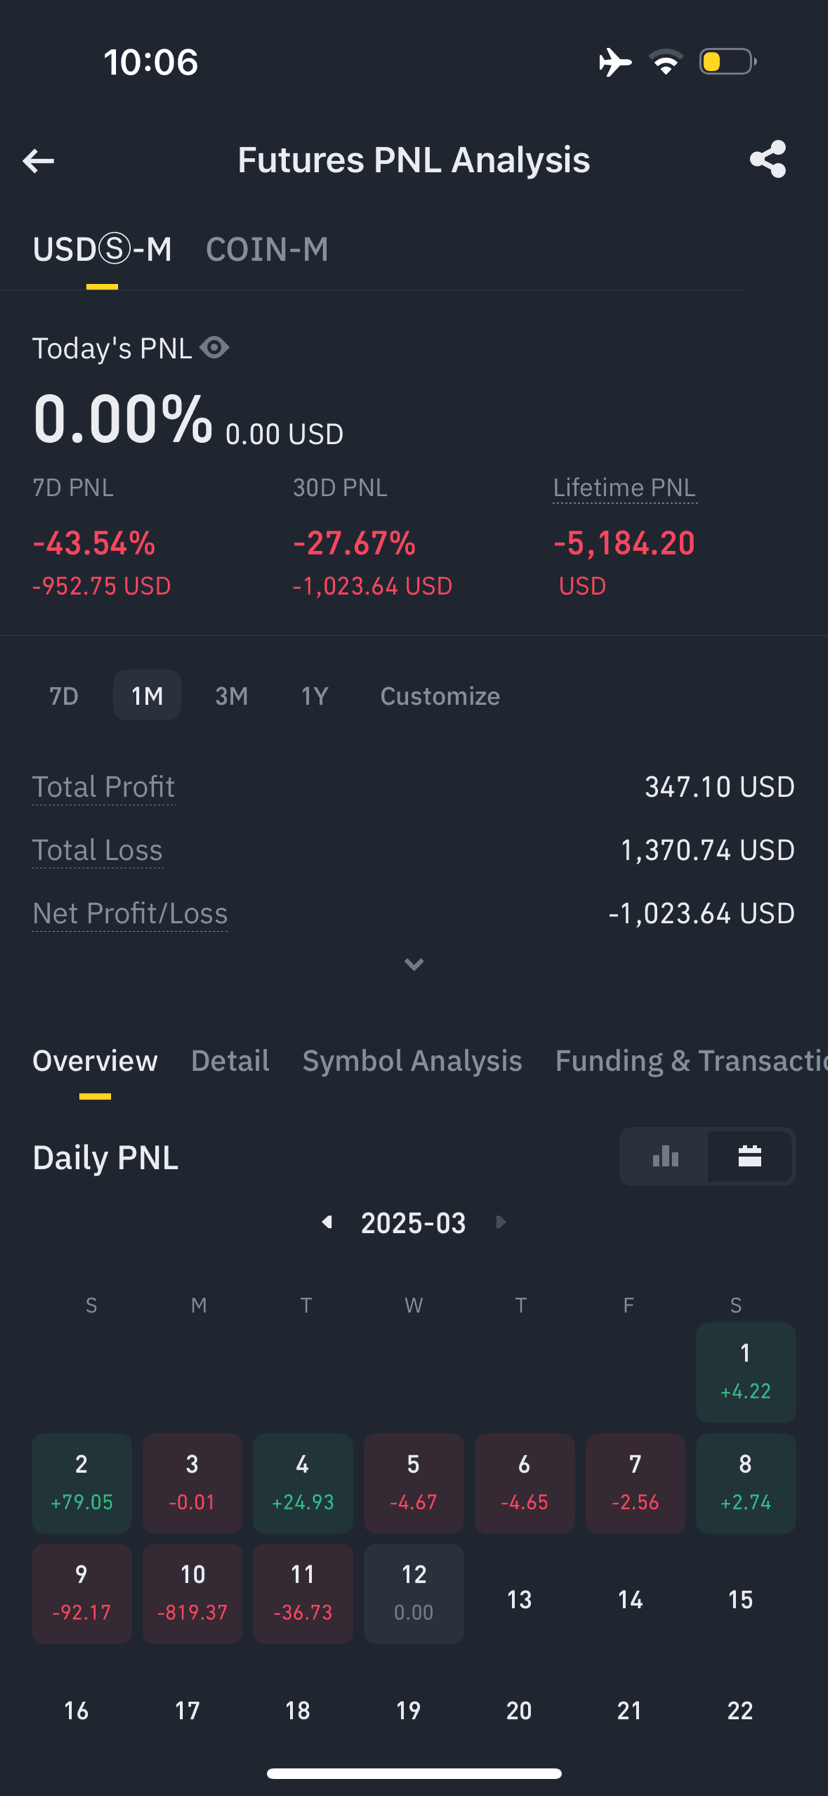Select the 1Y time range

pos(315,696)
